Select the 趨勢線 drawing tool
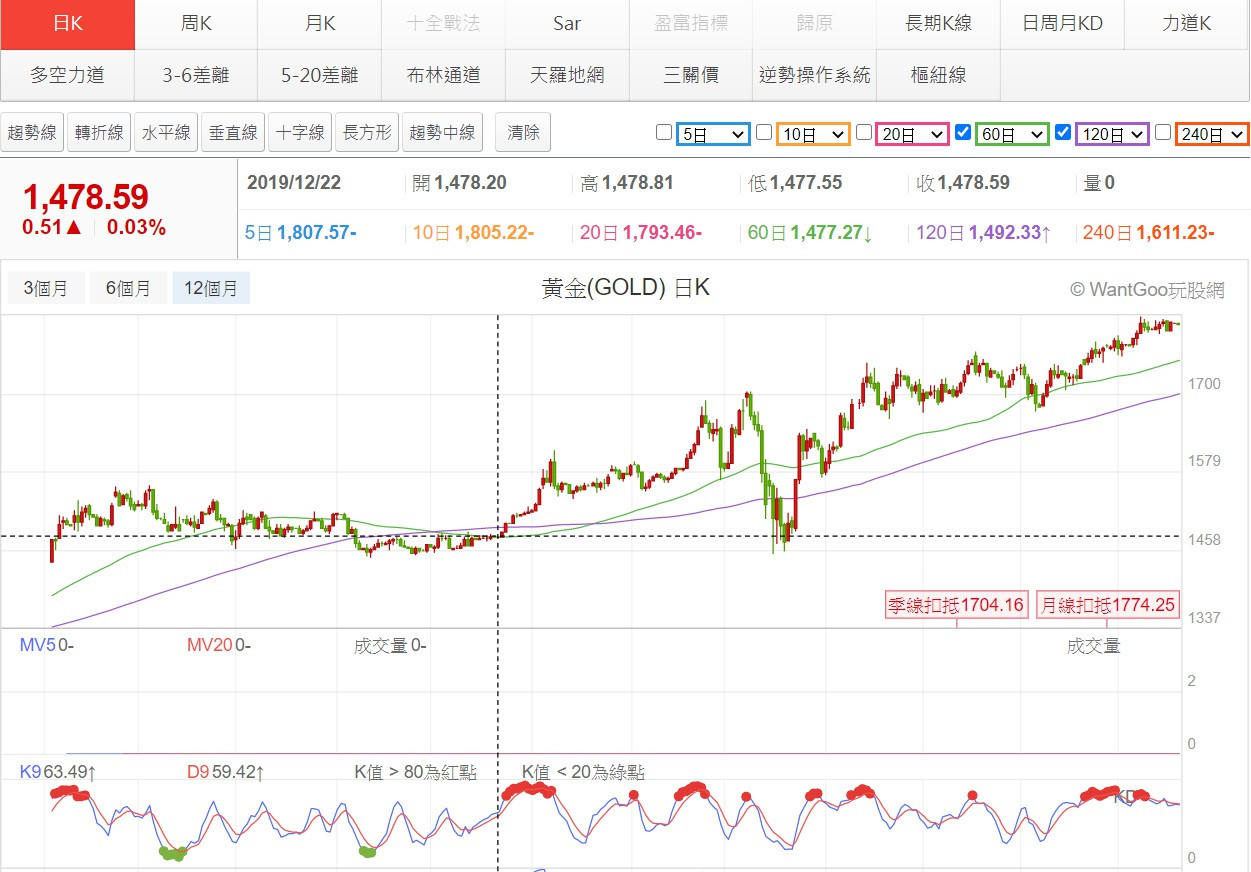1251x872 pixels. pyautogui.click(x=33, y=132)
